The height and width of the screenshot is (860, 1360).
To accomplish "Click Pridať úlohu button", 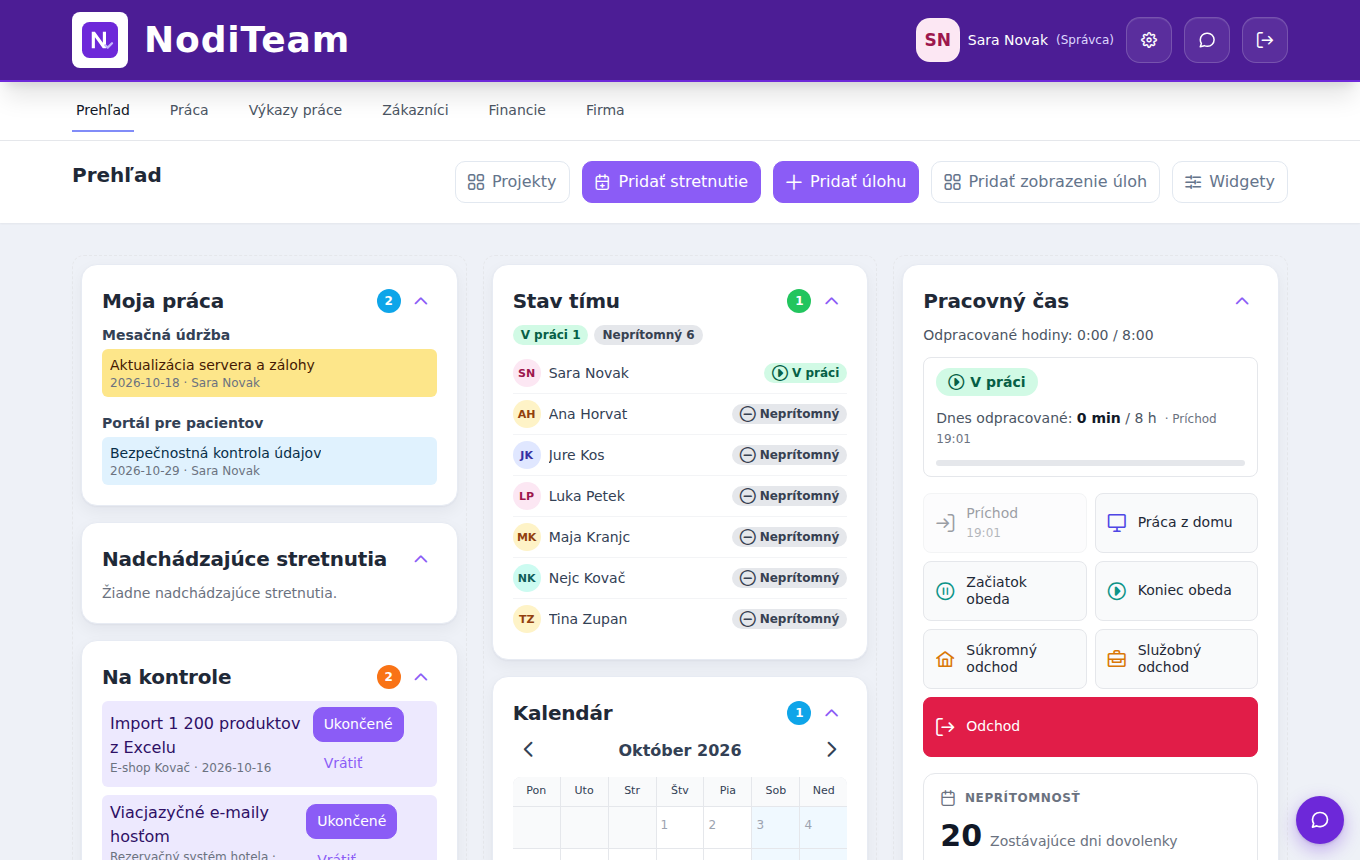I will (846, 182).
